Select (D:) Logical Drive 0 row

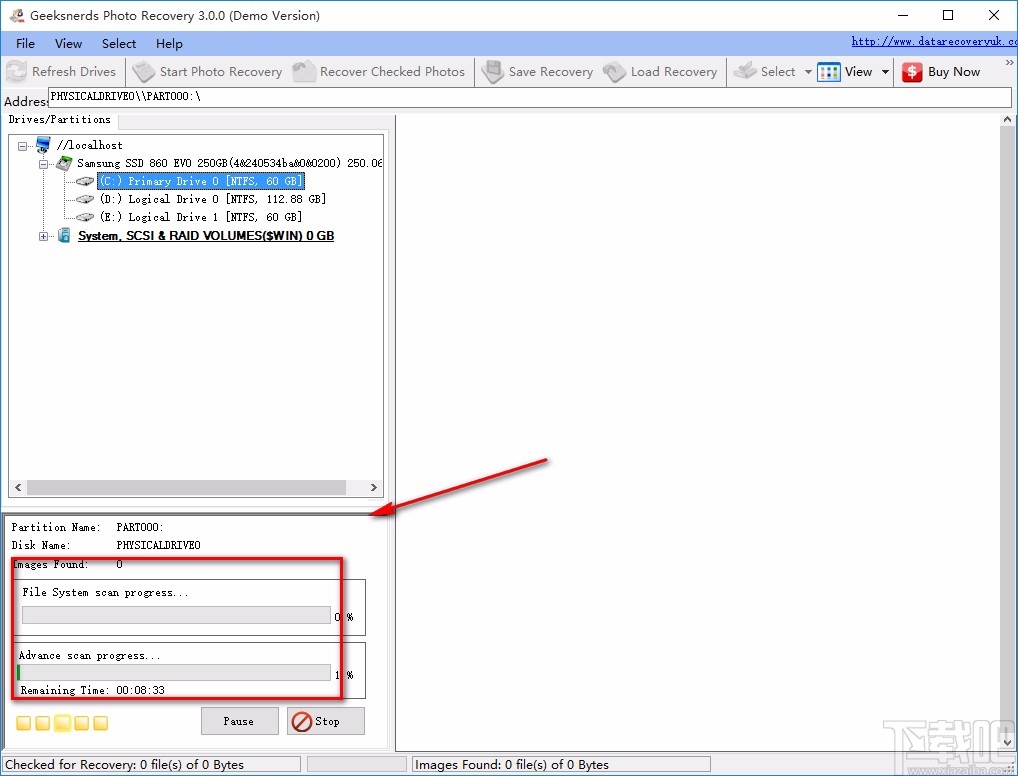click(213, 199)
